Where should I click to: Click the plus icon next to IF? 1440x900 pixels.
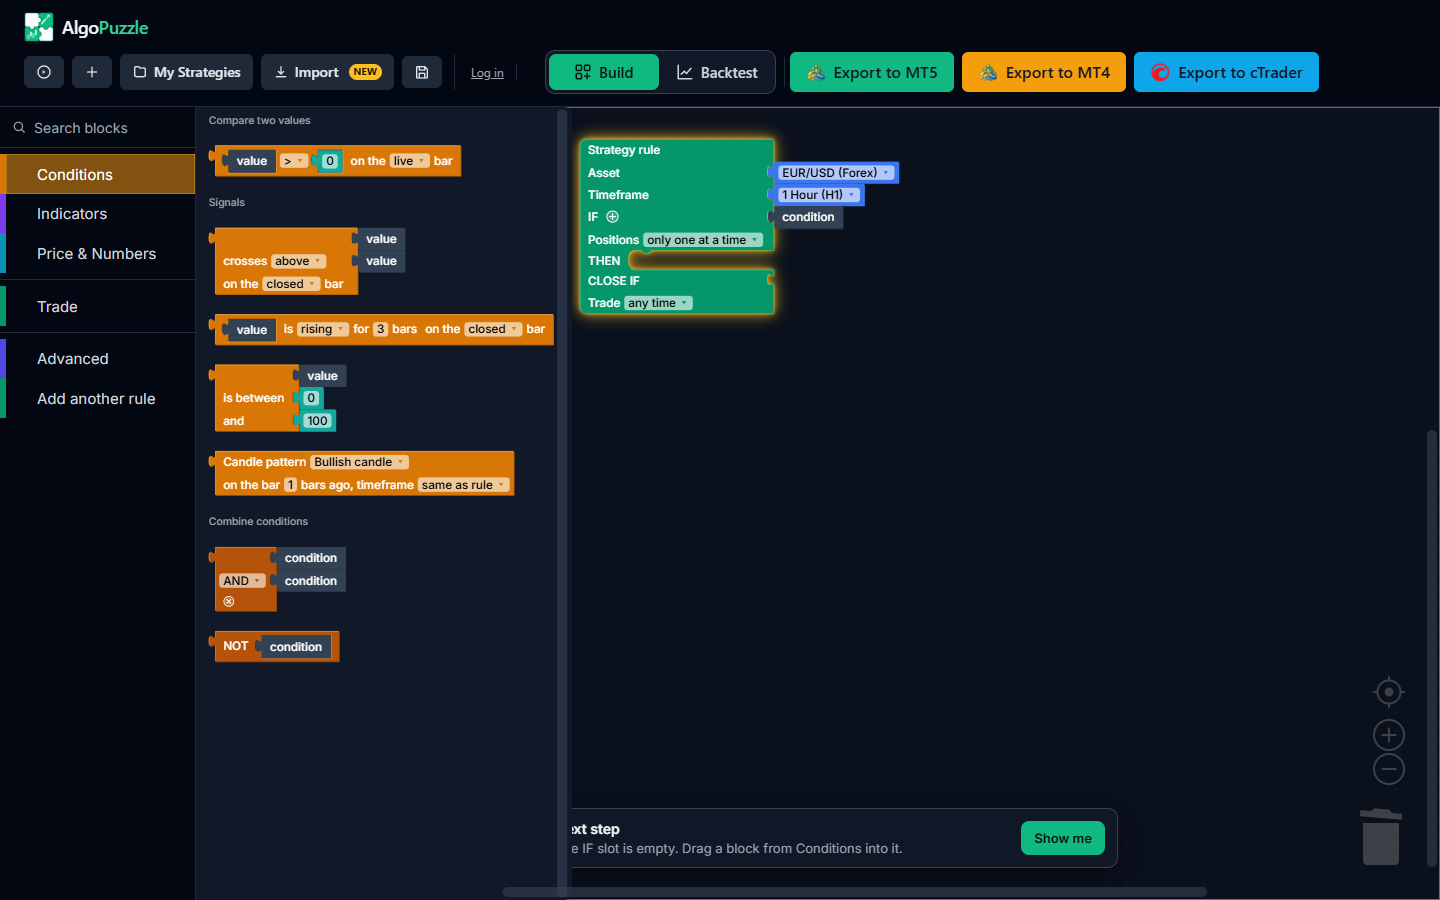tap(613, 217)
